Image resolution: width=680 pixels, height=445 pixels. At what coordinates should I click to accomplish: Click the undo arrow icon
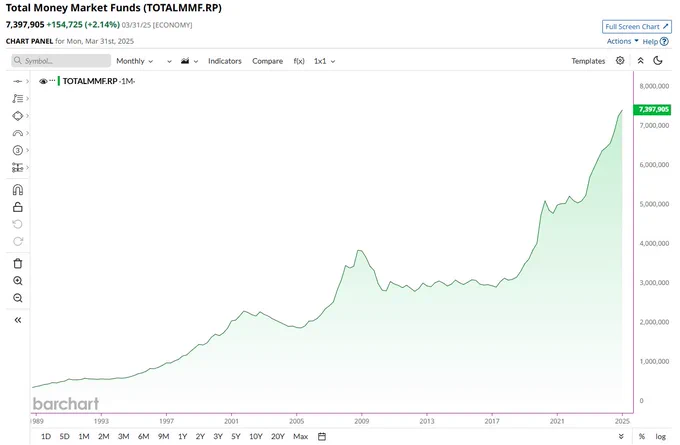pyautogui.click(x=18, y=224)
